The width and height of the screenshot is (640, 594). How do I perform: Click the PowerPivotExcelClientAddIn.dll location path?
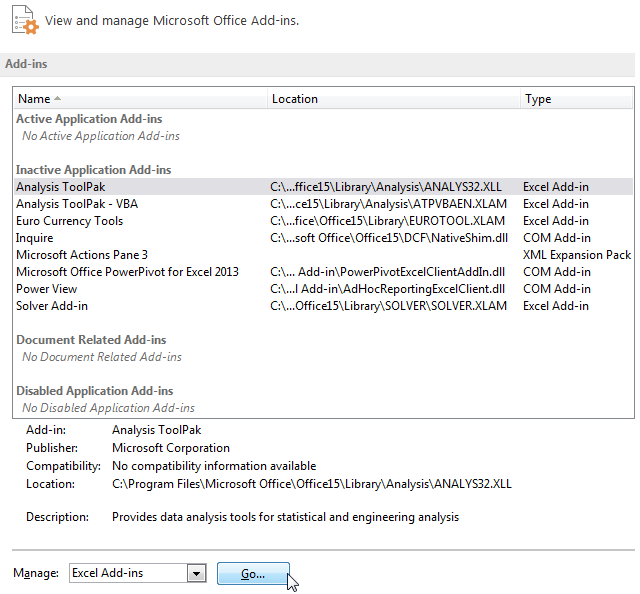point(387,272)
